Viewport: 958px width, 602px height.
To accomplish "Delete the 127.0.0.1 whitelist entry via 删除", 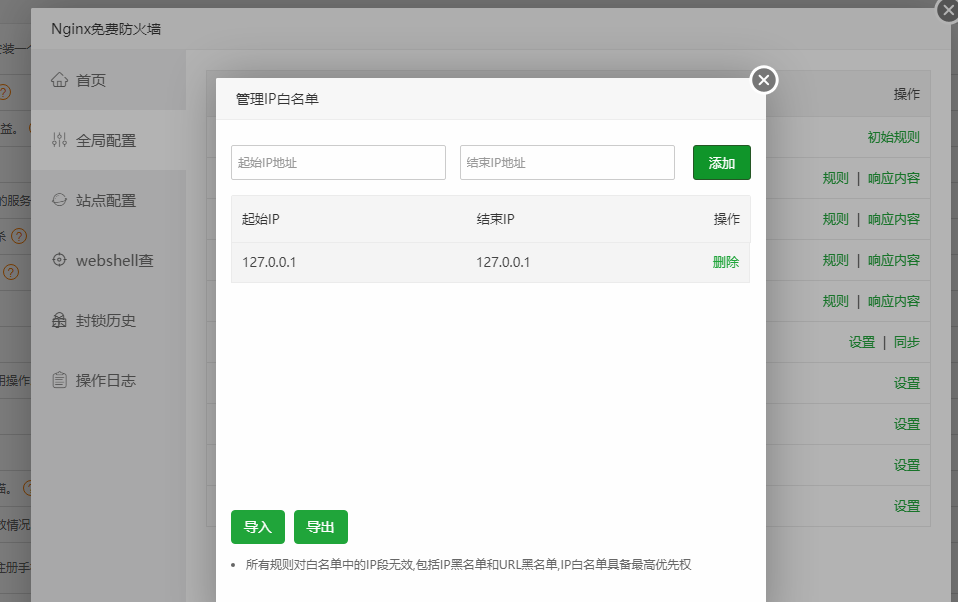I will [725, 260].
